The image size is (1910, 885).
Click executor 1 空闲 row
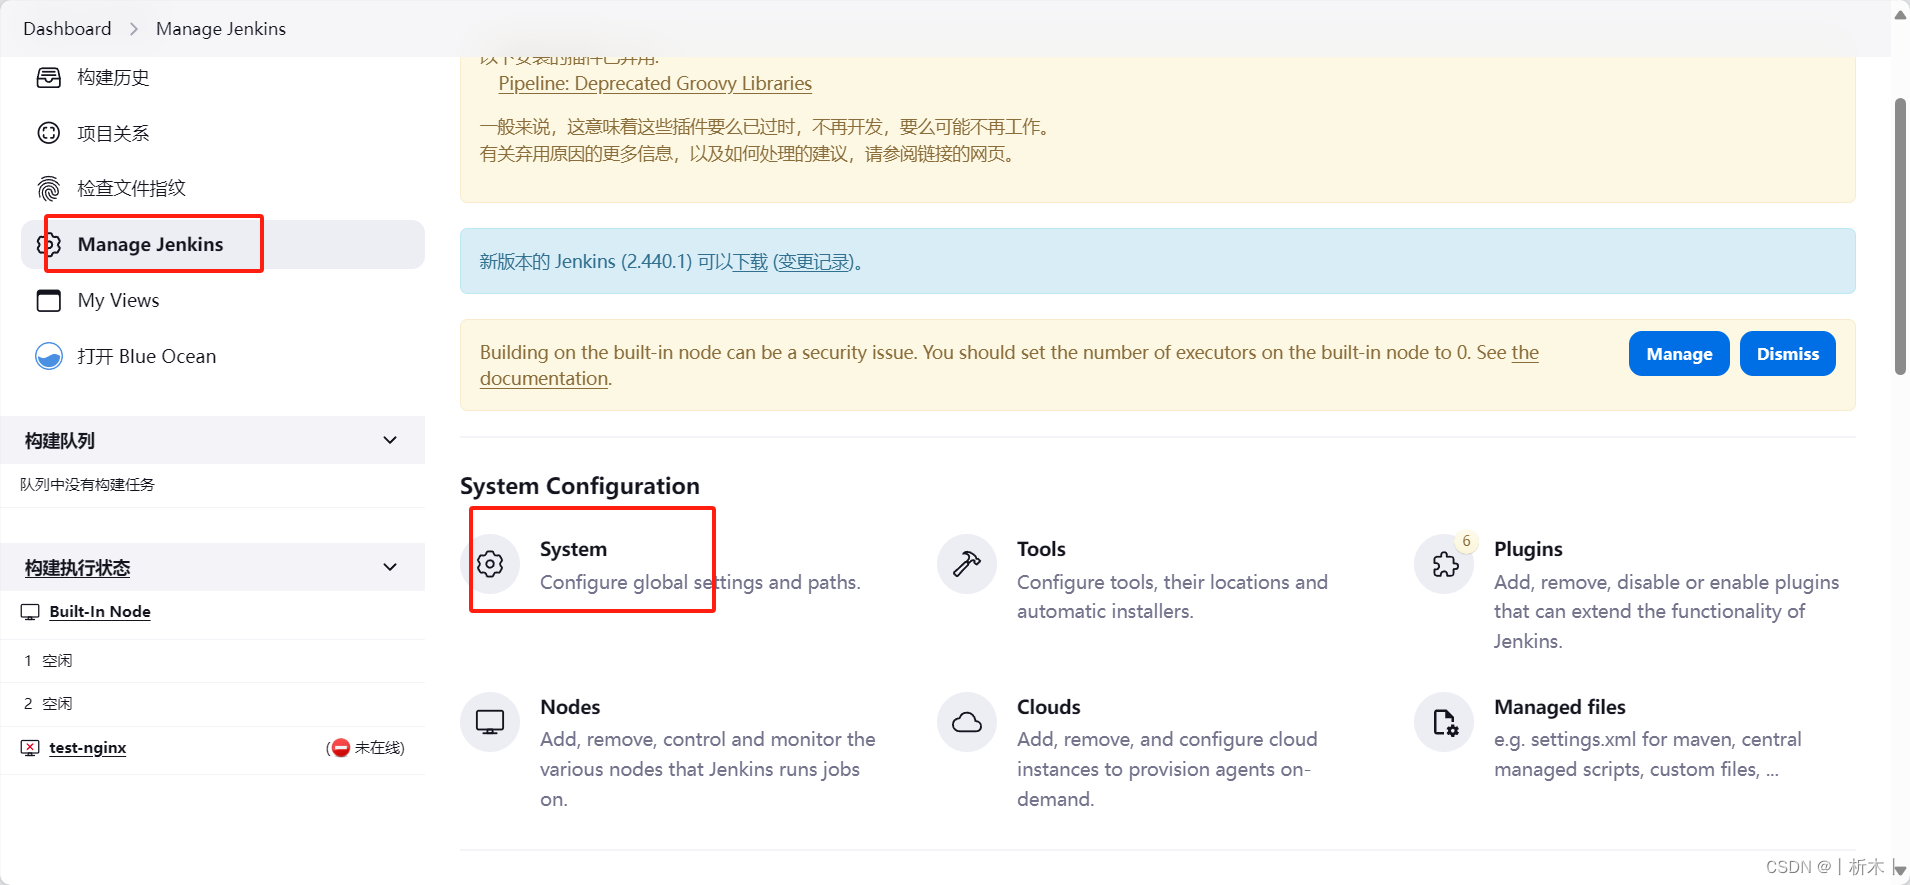[x=212, y=661]
